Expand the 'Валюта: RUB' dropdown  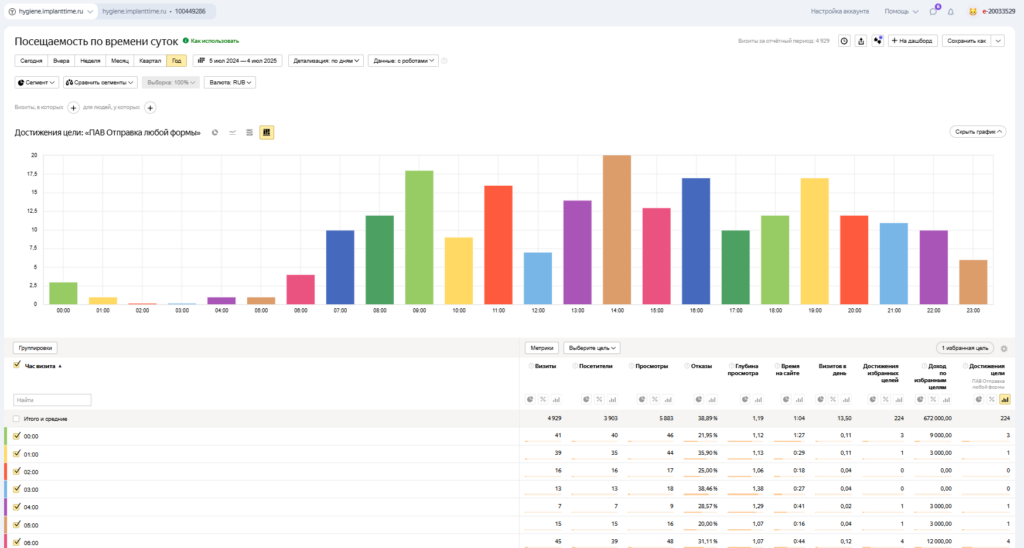[229, 82]
